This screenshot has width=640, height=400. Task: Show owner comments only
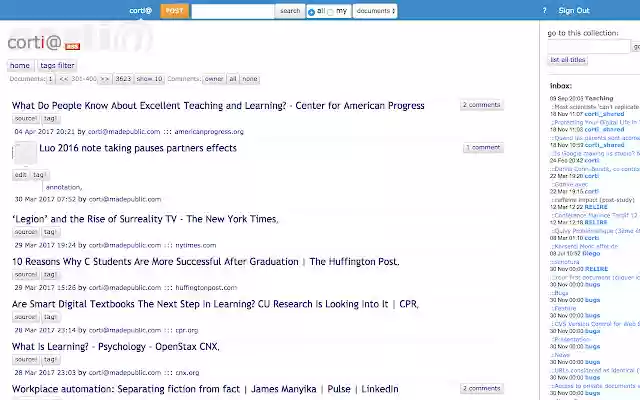click(214, 79)
